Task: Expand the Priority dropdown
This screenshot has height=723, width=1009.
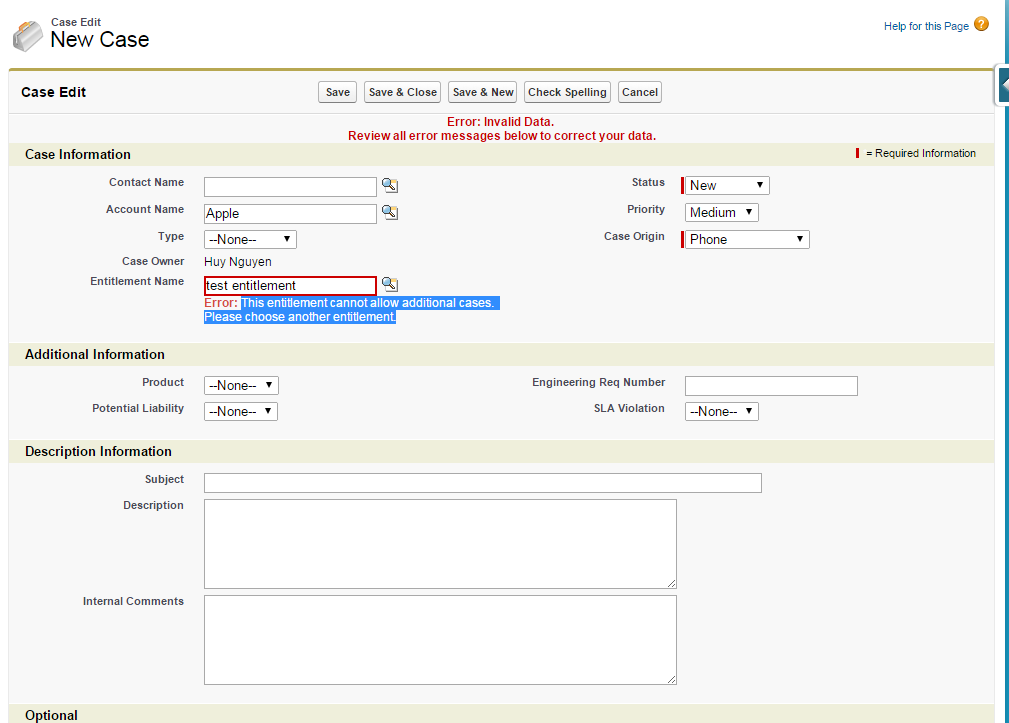Action: pos(722,212)
